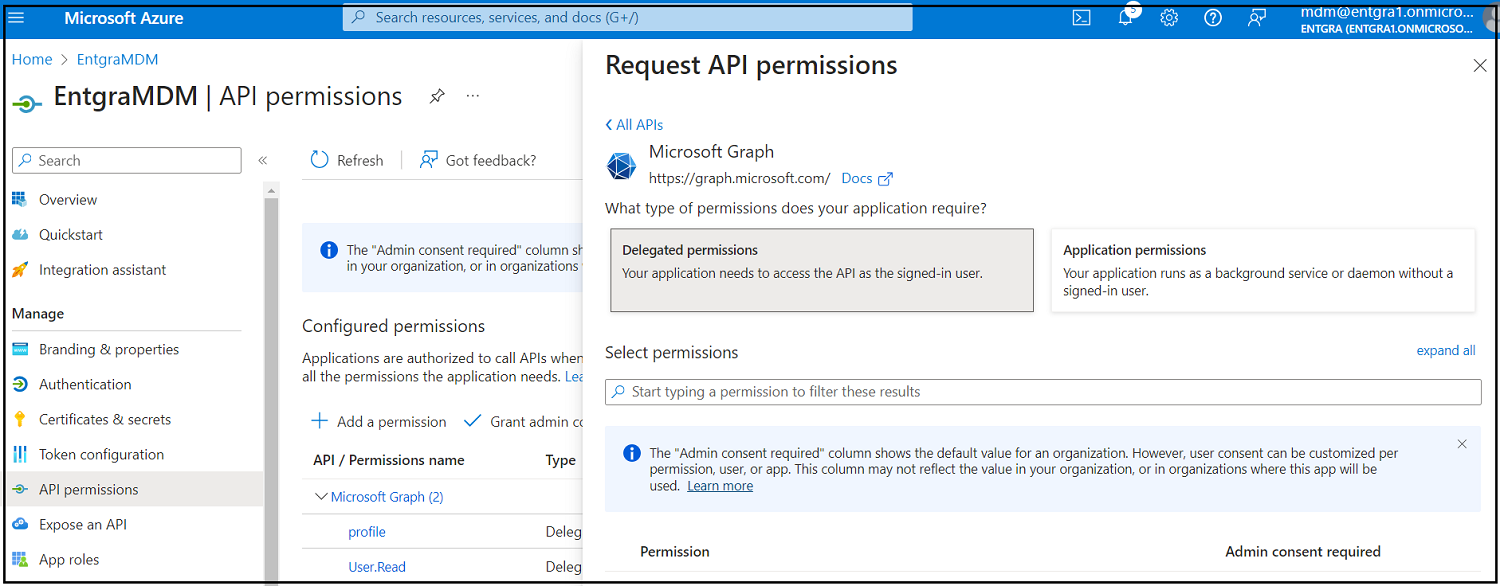The height and width of the screenshot is (586, 1500).
Task: Go back to All APIs
Action: (x=634, y=125)
